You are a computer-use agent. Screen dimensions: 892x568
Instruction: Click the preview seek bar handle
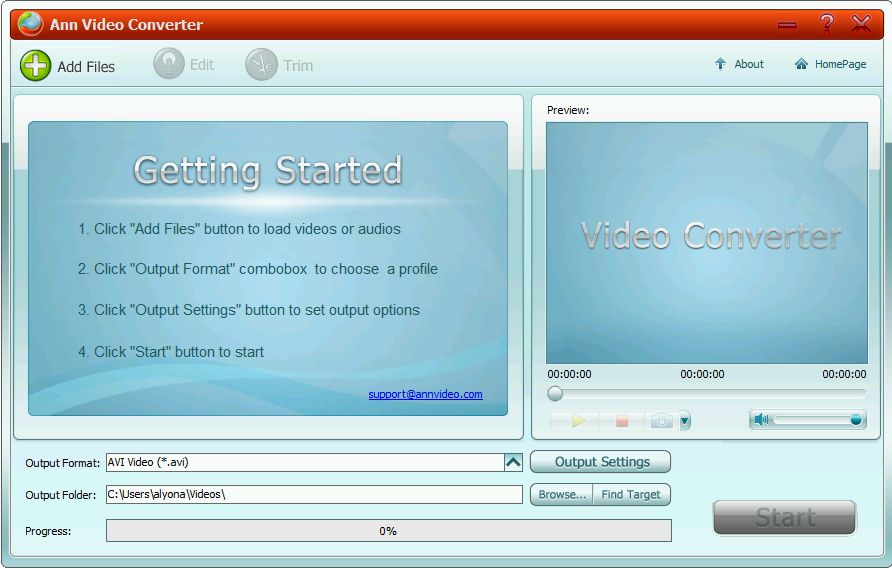pyautogui.click(x=555, y=394)
